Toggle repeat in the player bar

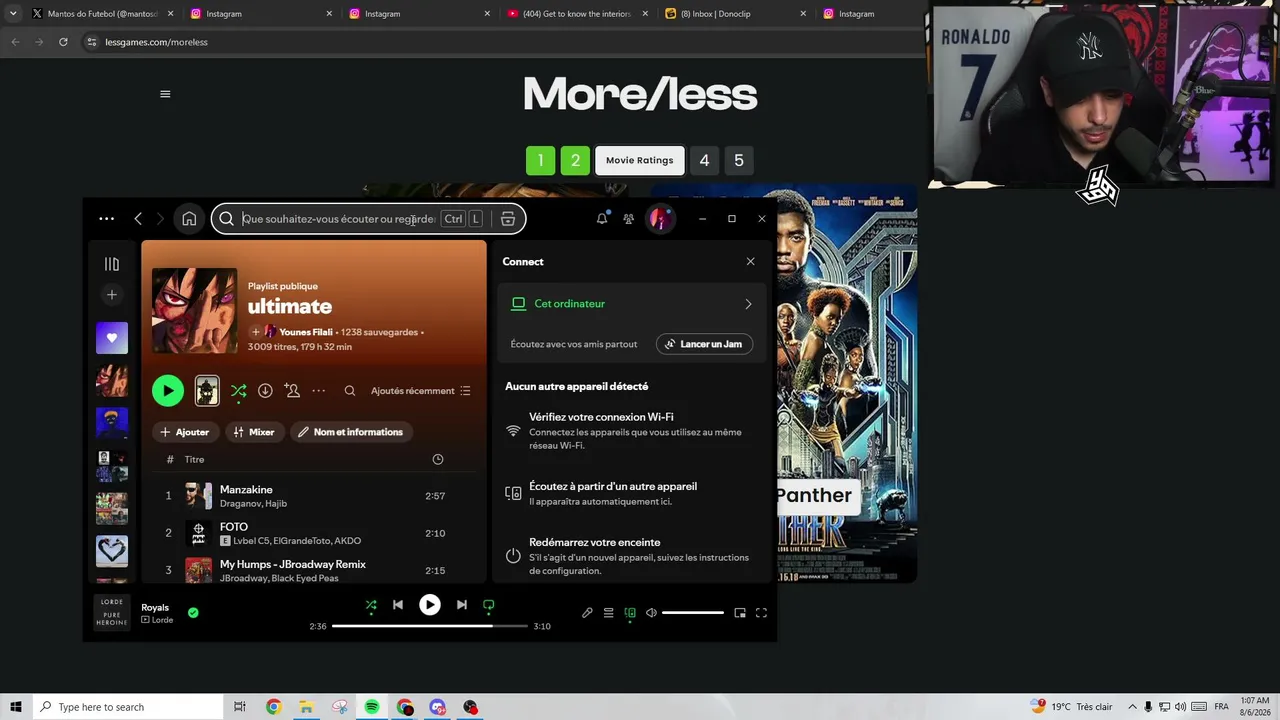click(489, 605)
